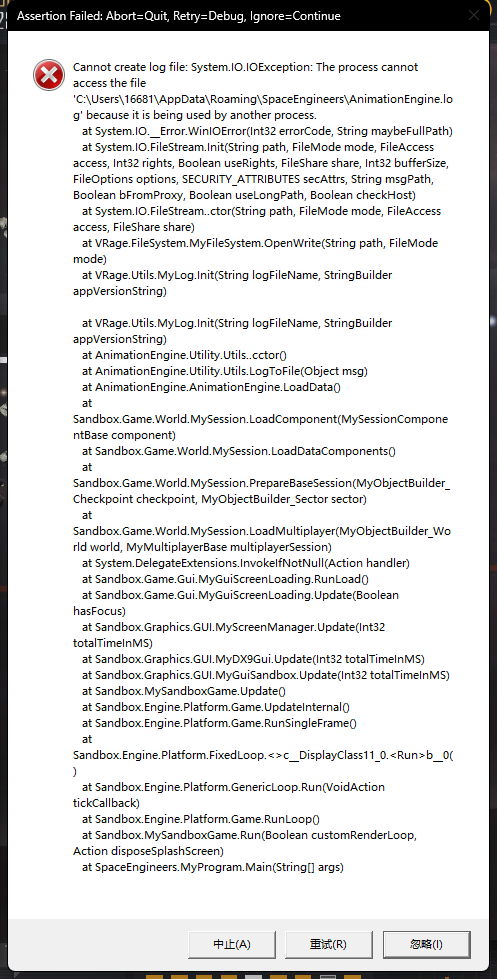Click the red error X icon

(x=49, y=77)
